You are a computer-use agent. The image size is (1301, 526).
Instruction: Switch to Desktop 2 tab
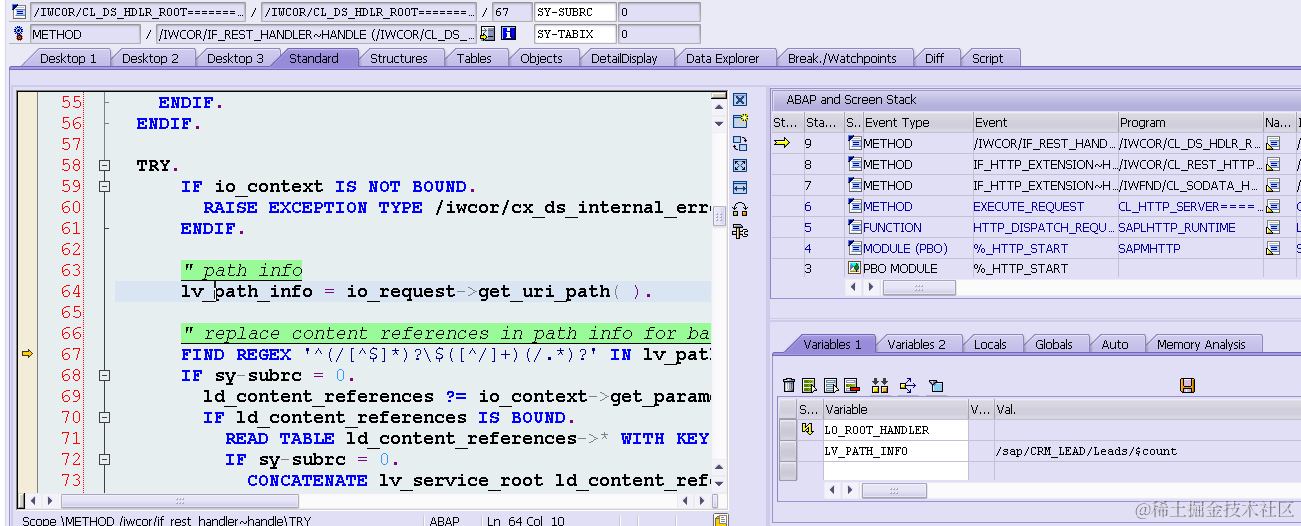point(150,58)
